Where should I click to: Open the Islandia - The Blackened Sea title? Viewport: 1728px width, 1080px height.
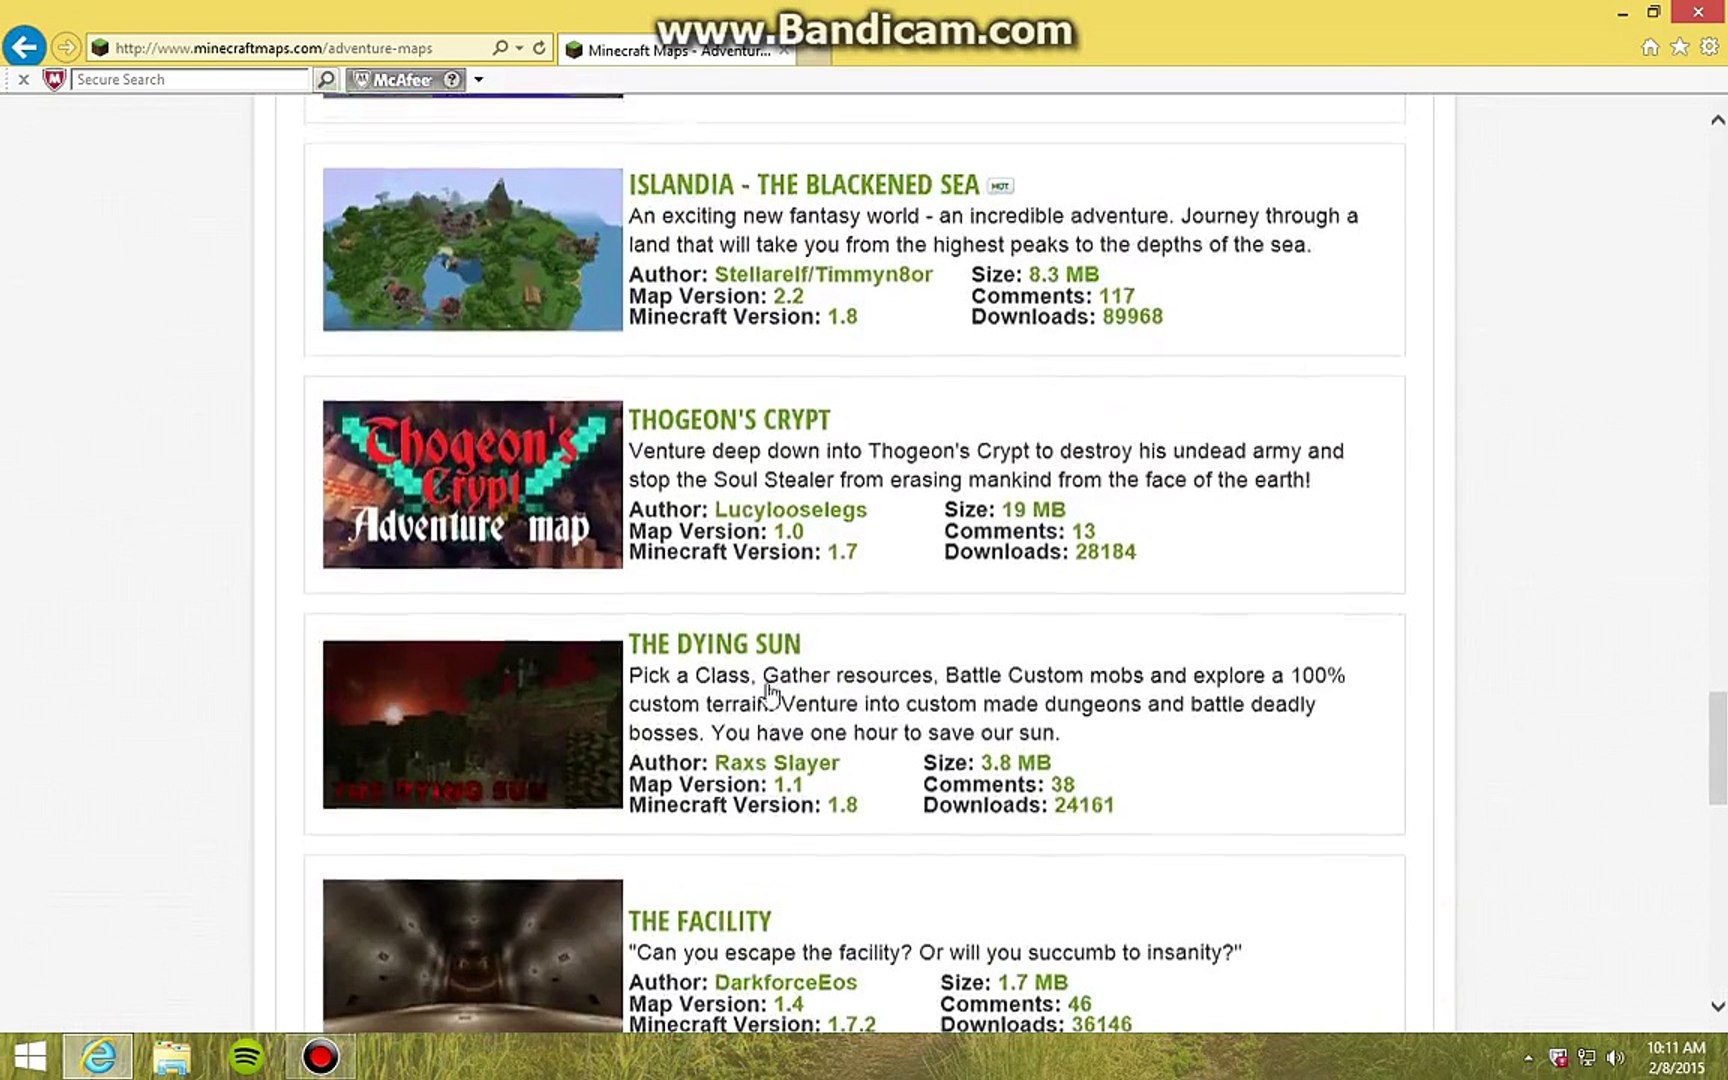804,185
